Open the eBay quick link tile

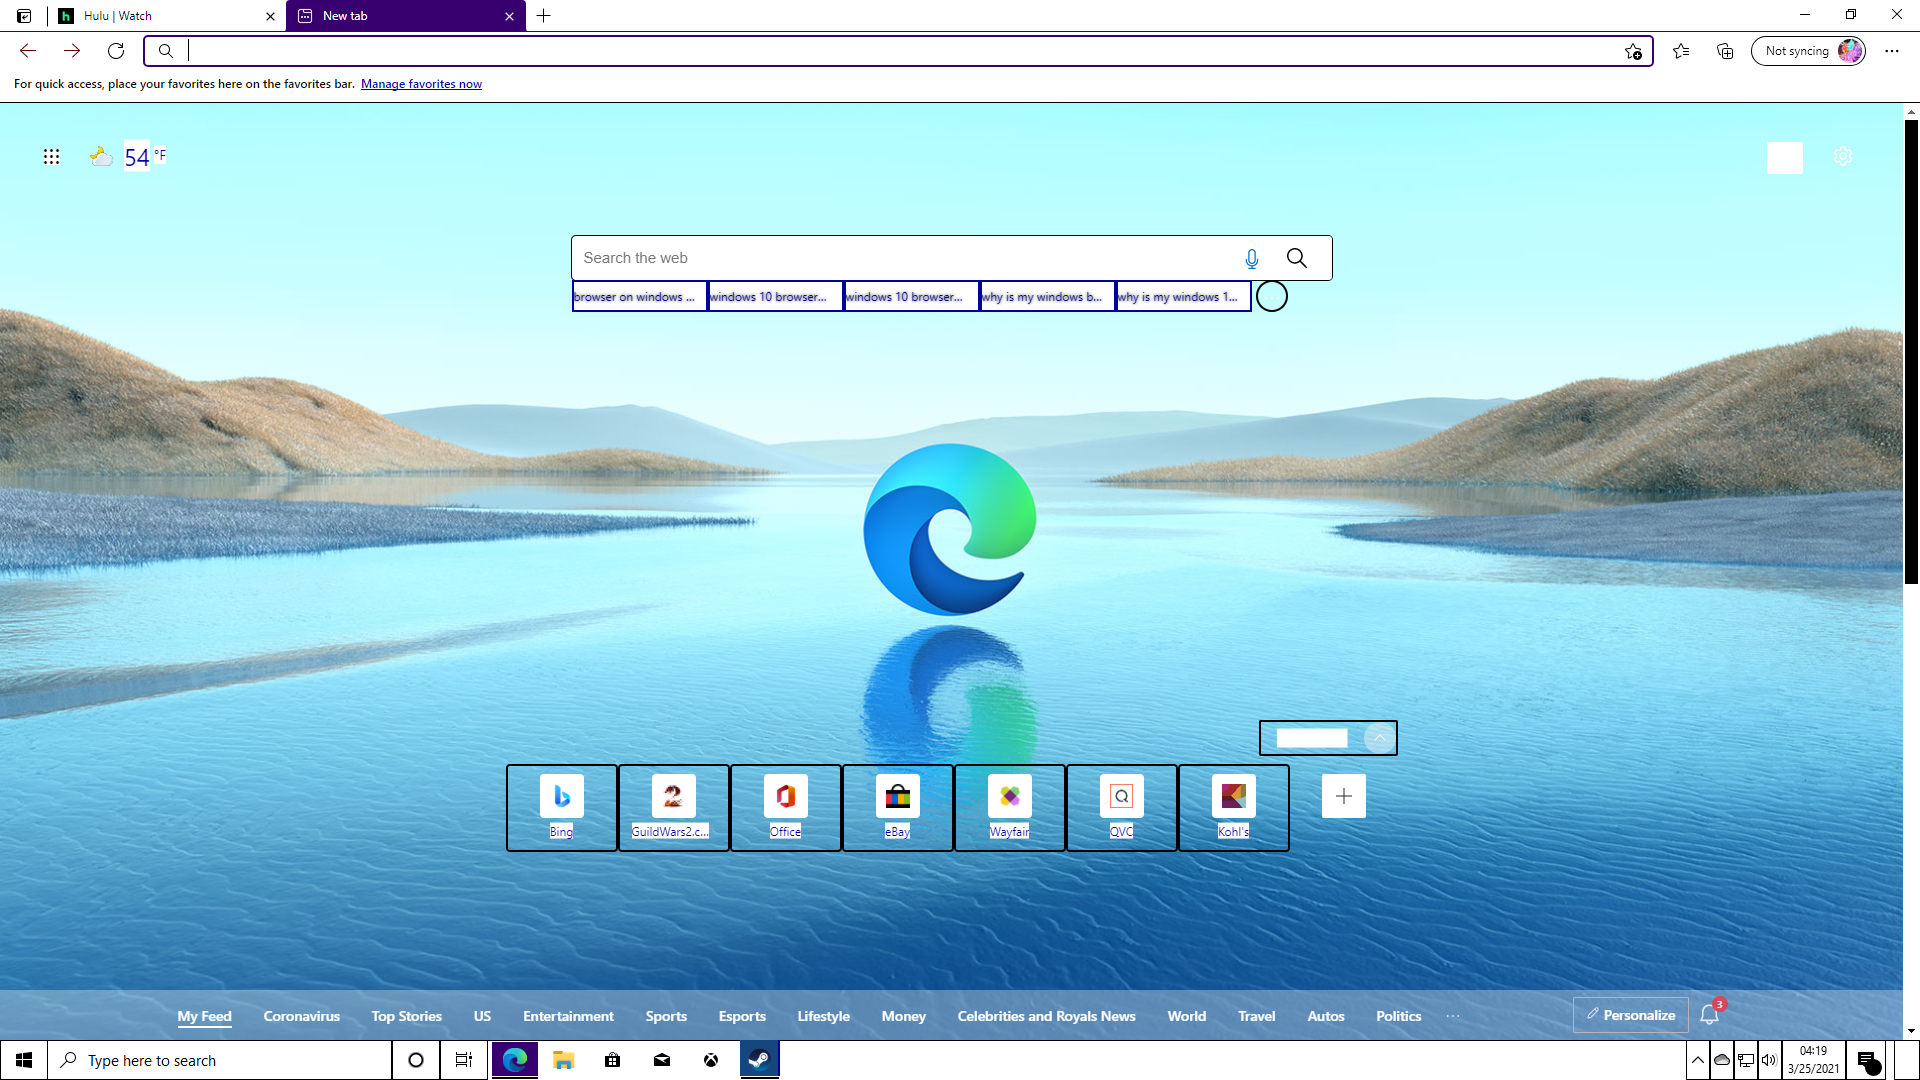click(x=898, y=808)
